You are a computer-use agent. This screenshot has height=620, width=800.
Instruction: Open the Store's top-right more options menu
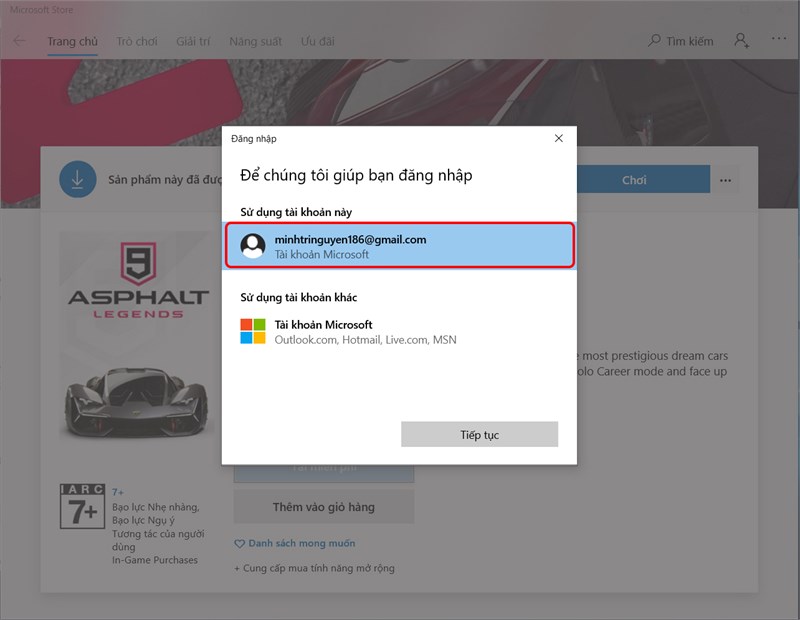point(779,38)
